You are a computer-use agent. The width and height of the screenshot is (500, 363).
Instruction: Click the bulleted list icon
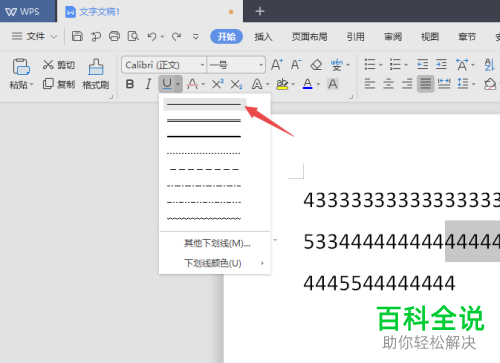(x=370, y=64)
